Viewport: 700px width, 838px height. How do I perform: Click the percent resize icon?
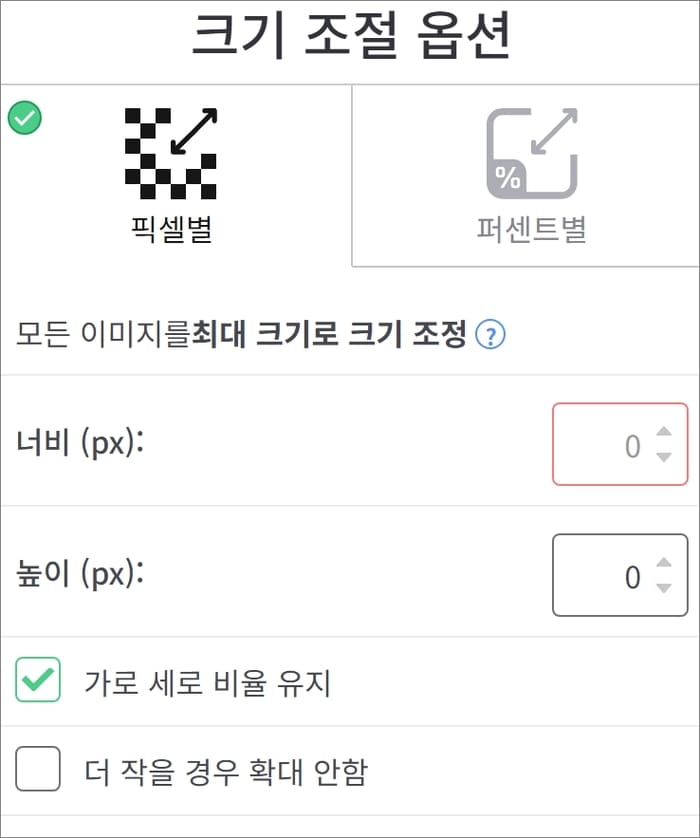(532, 153)
